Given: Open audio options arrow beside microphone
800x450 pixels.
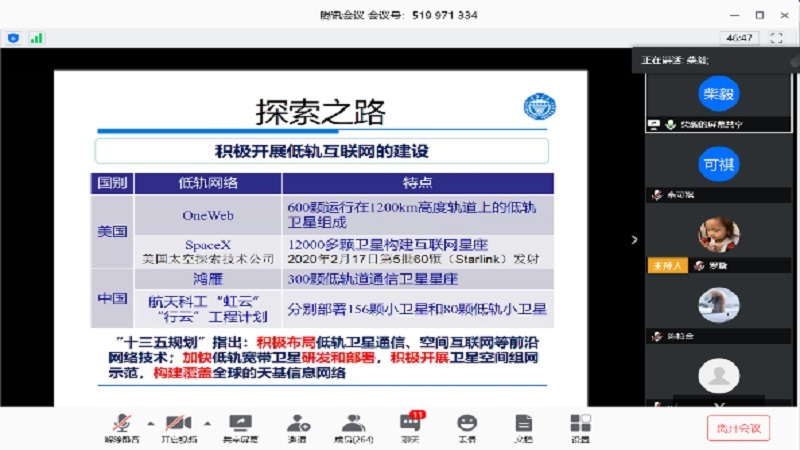Looking at the screenshot, I should (151, 423).
